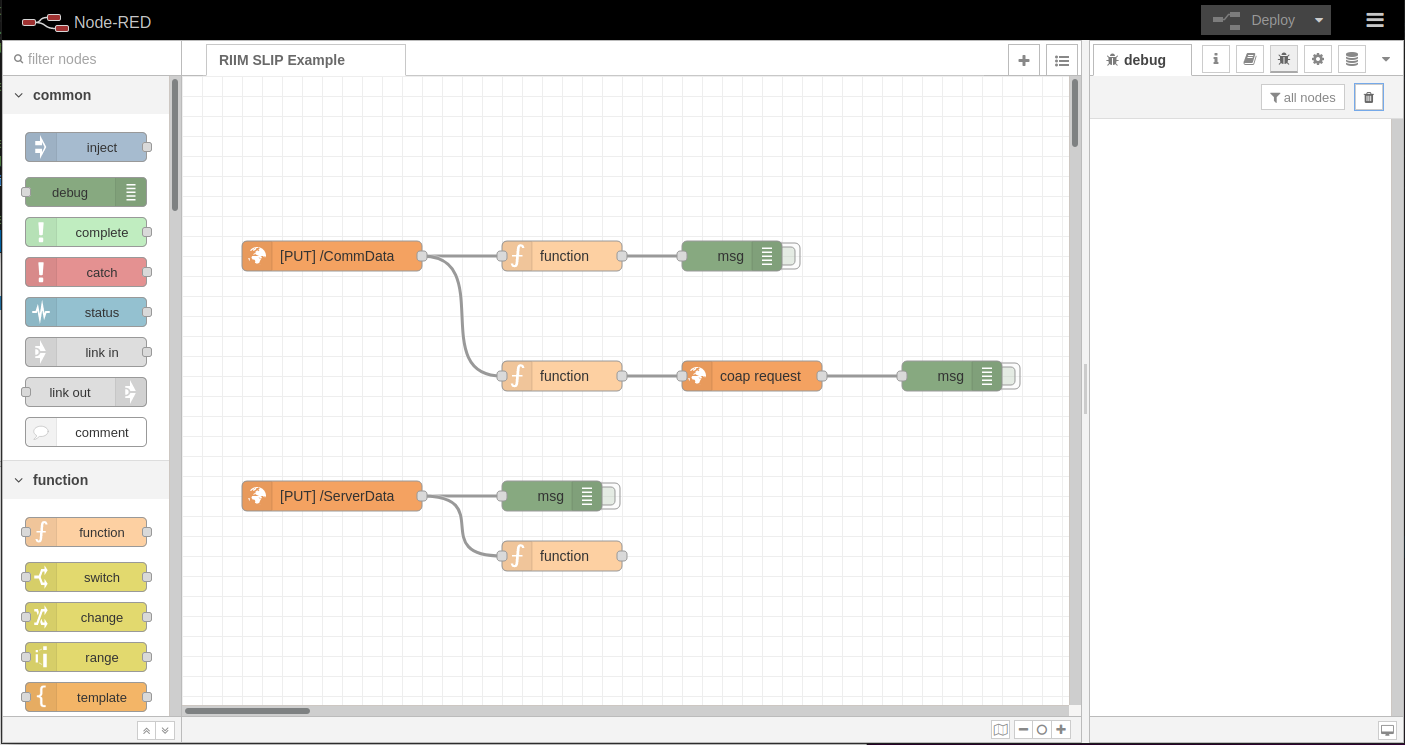Image resolution: width=1405 pixels, height=745 pixels.
Task: Clear debug messages with the trash icon
Action: click(1368, 96)
